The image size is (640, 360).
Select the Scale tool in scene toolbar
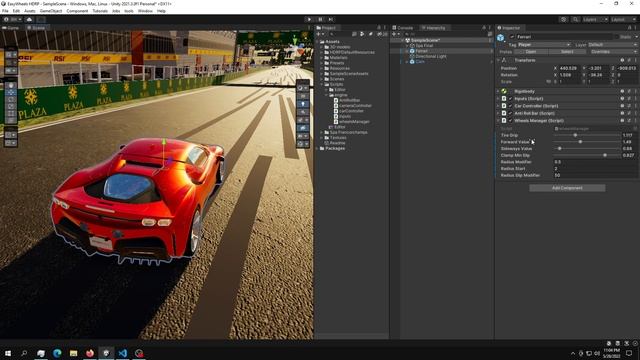[x=11, y=106]
